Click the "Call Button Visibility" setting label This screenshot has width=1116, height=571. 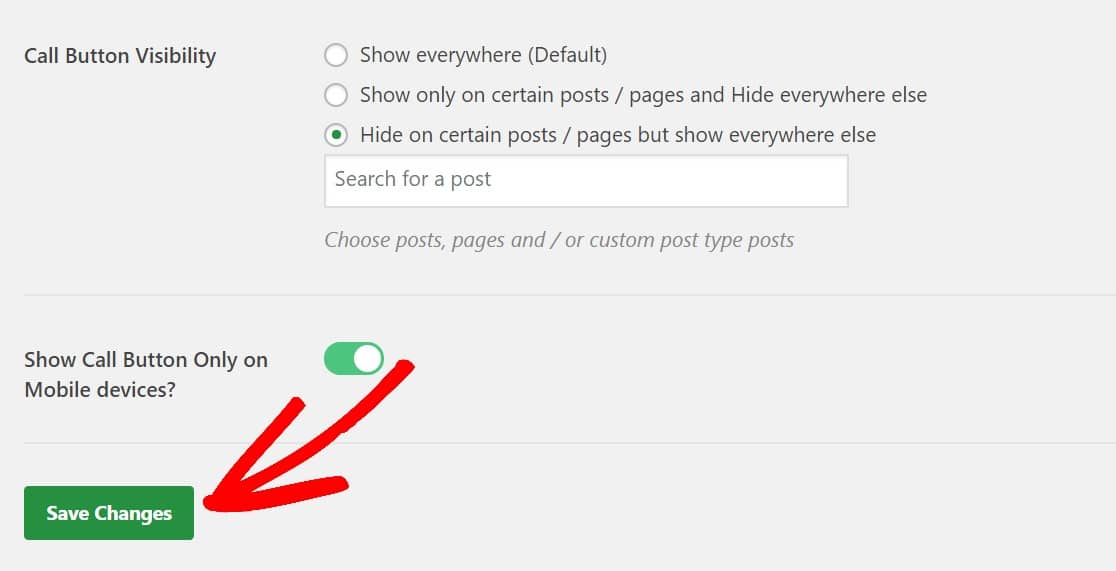[120, 56]
